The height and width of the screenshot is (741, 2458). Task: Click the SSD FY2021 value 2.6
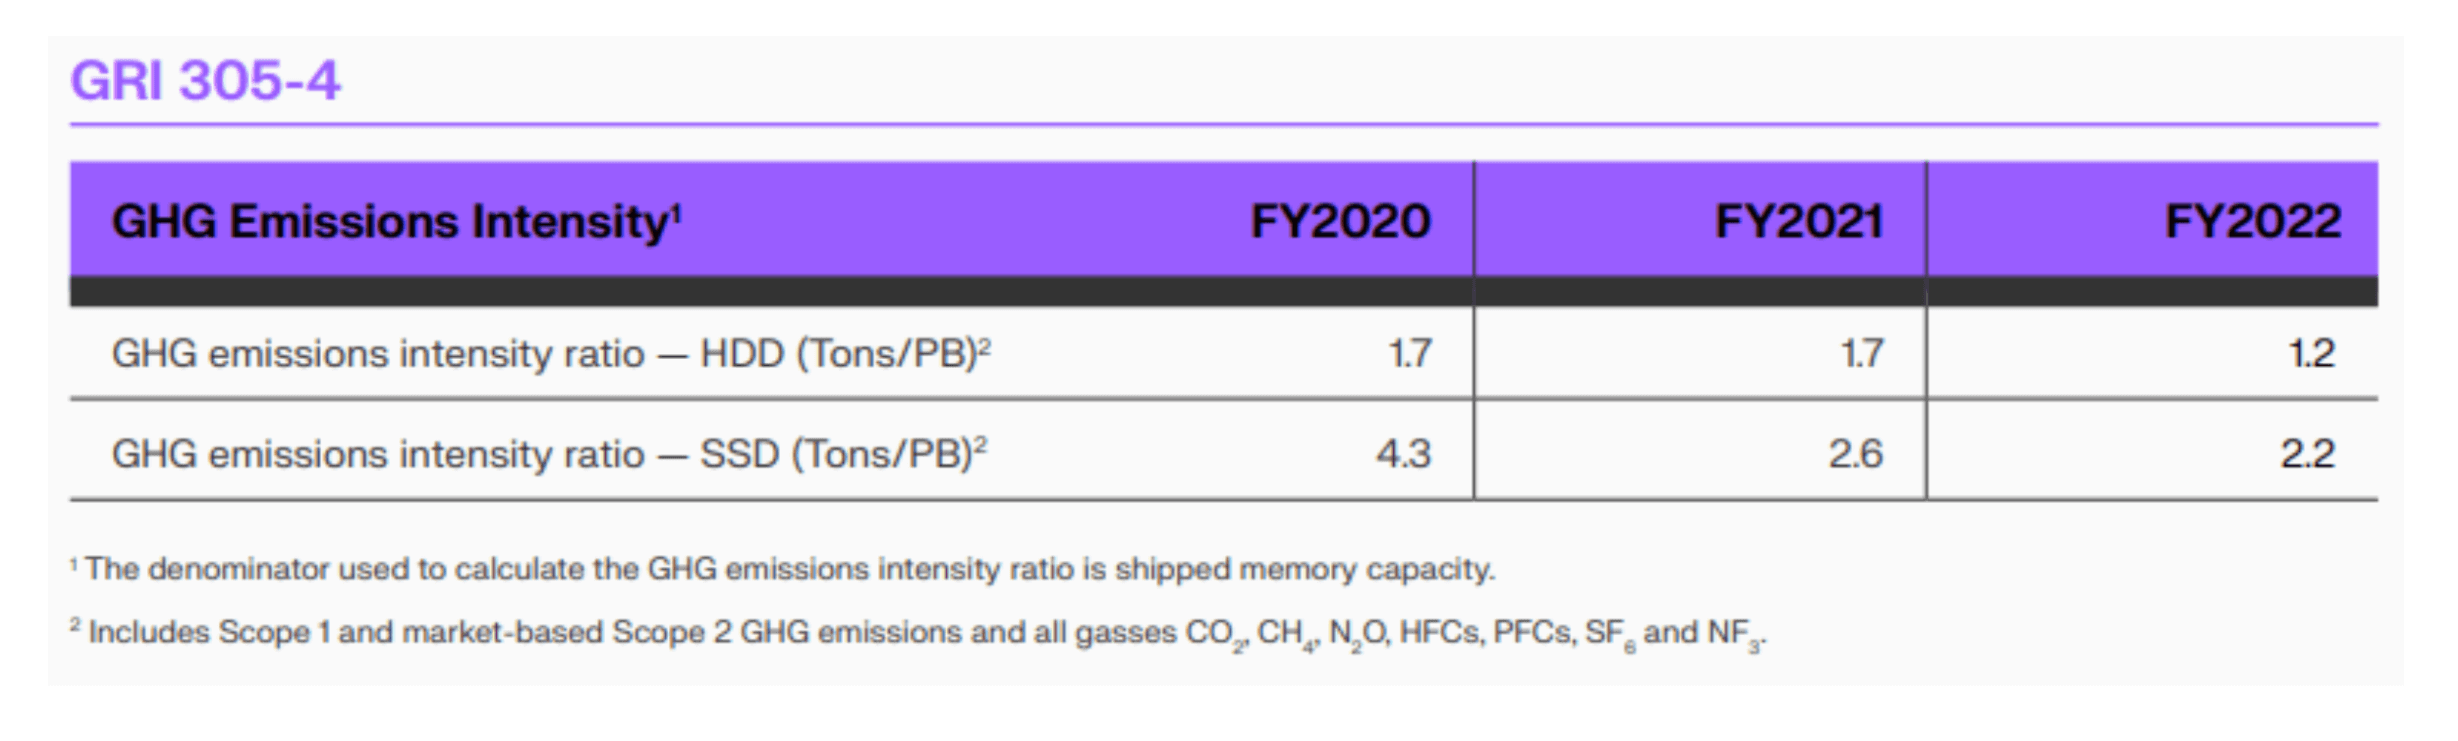click(x=1856, y=454)
